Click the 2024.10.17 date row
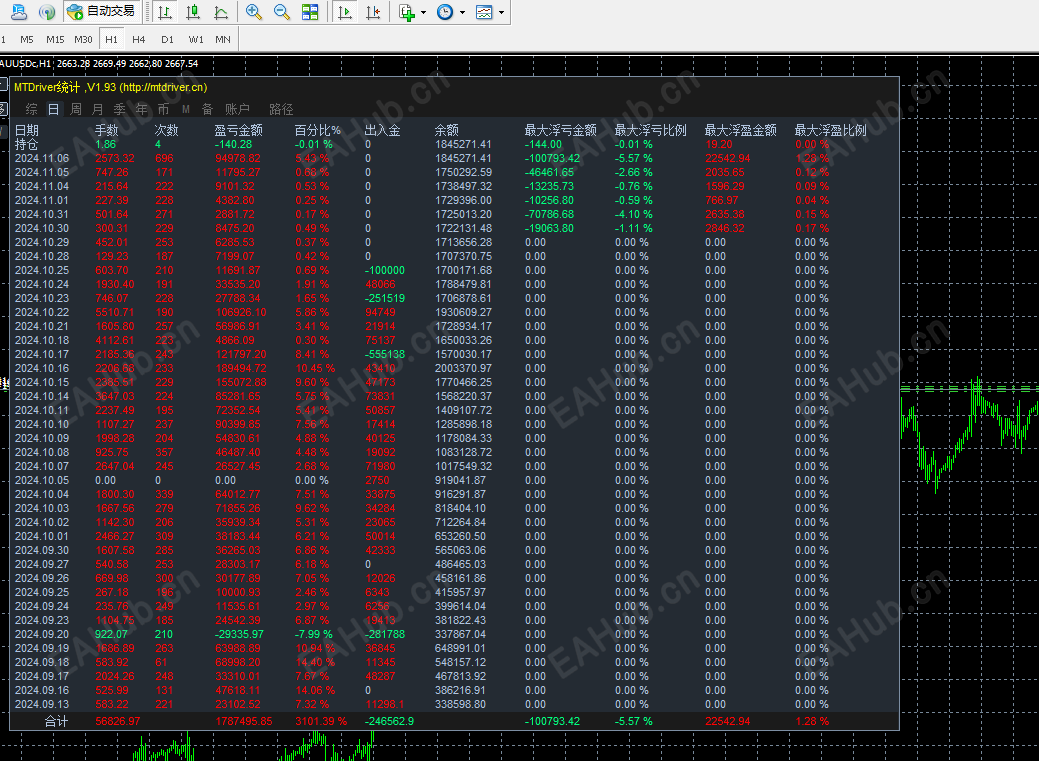The width and height of the screenshot is (1039, 761). (x=42, y=354)
